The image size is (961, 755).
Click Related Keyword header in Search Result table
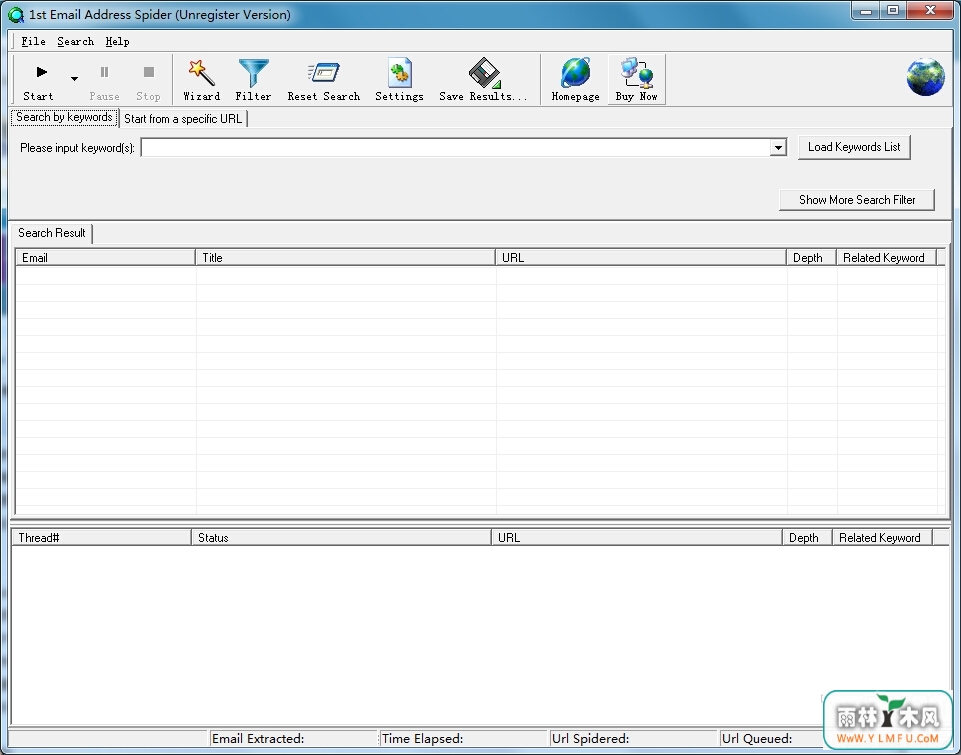point(886,257)
